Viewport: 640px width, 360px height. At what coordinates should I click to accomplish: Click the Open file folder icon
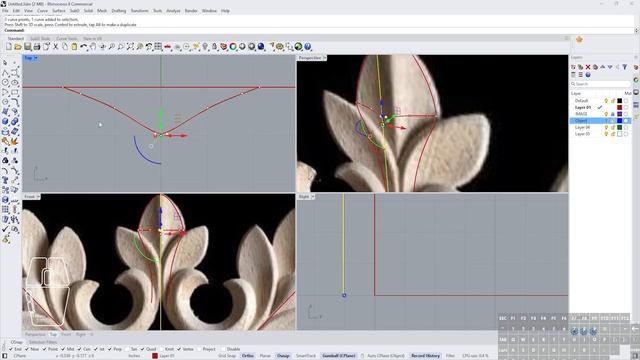pyautogui.click(x=18, y=47)
